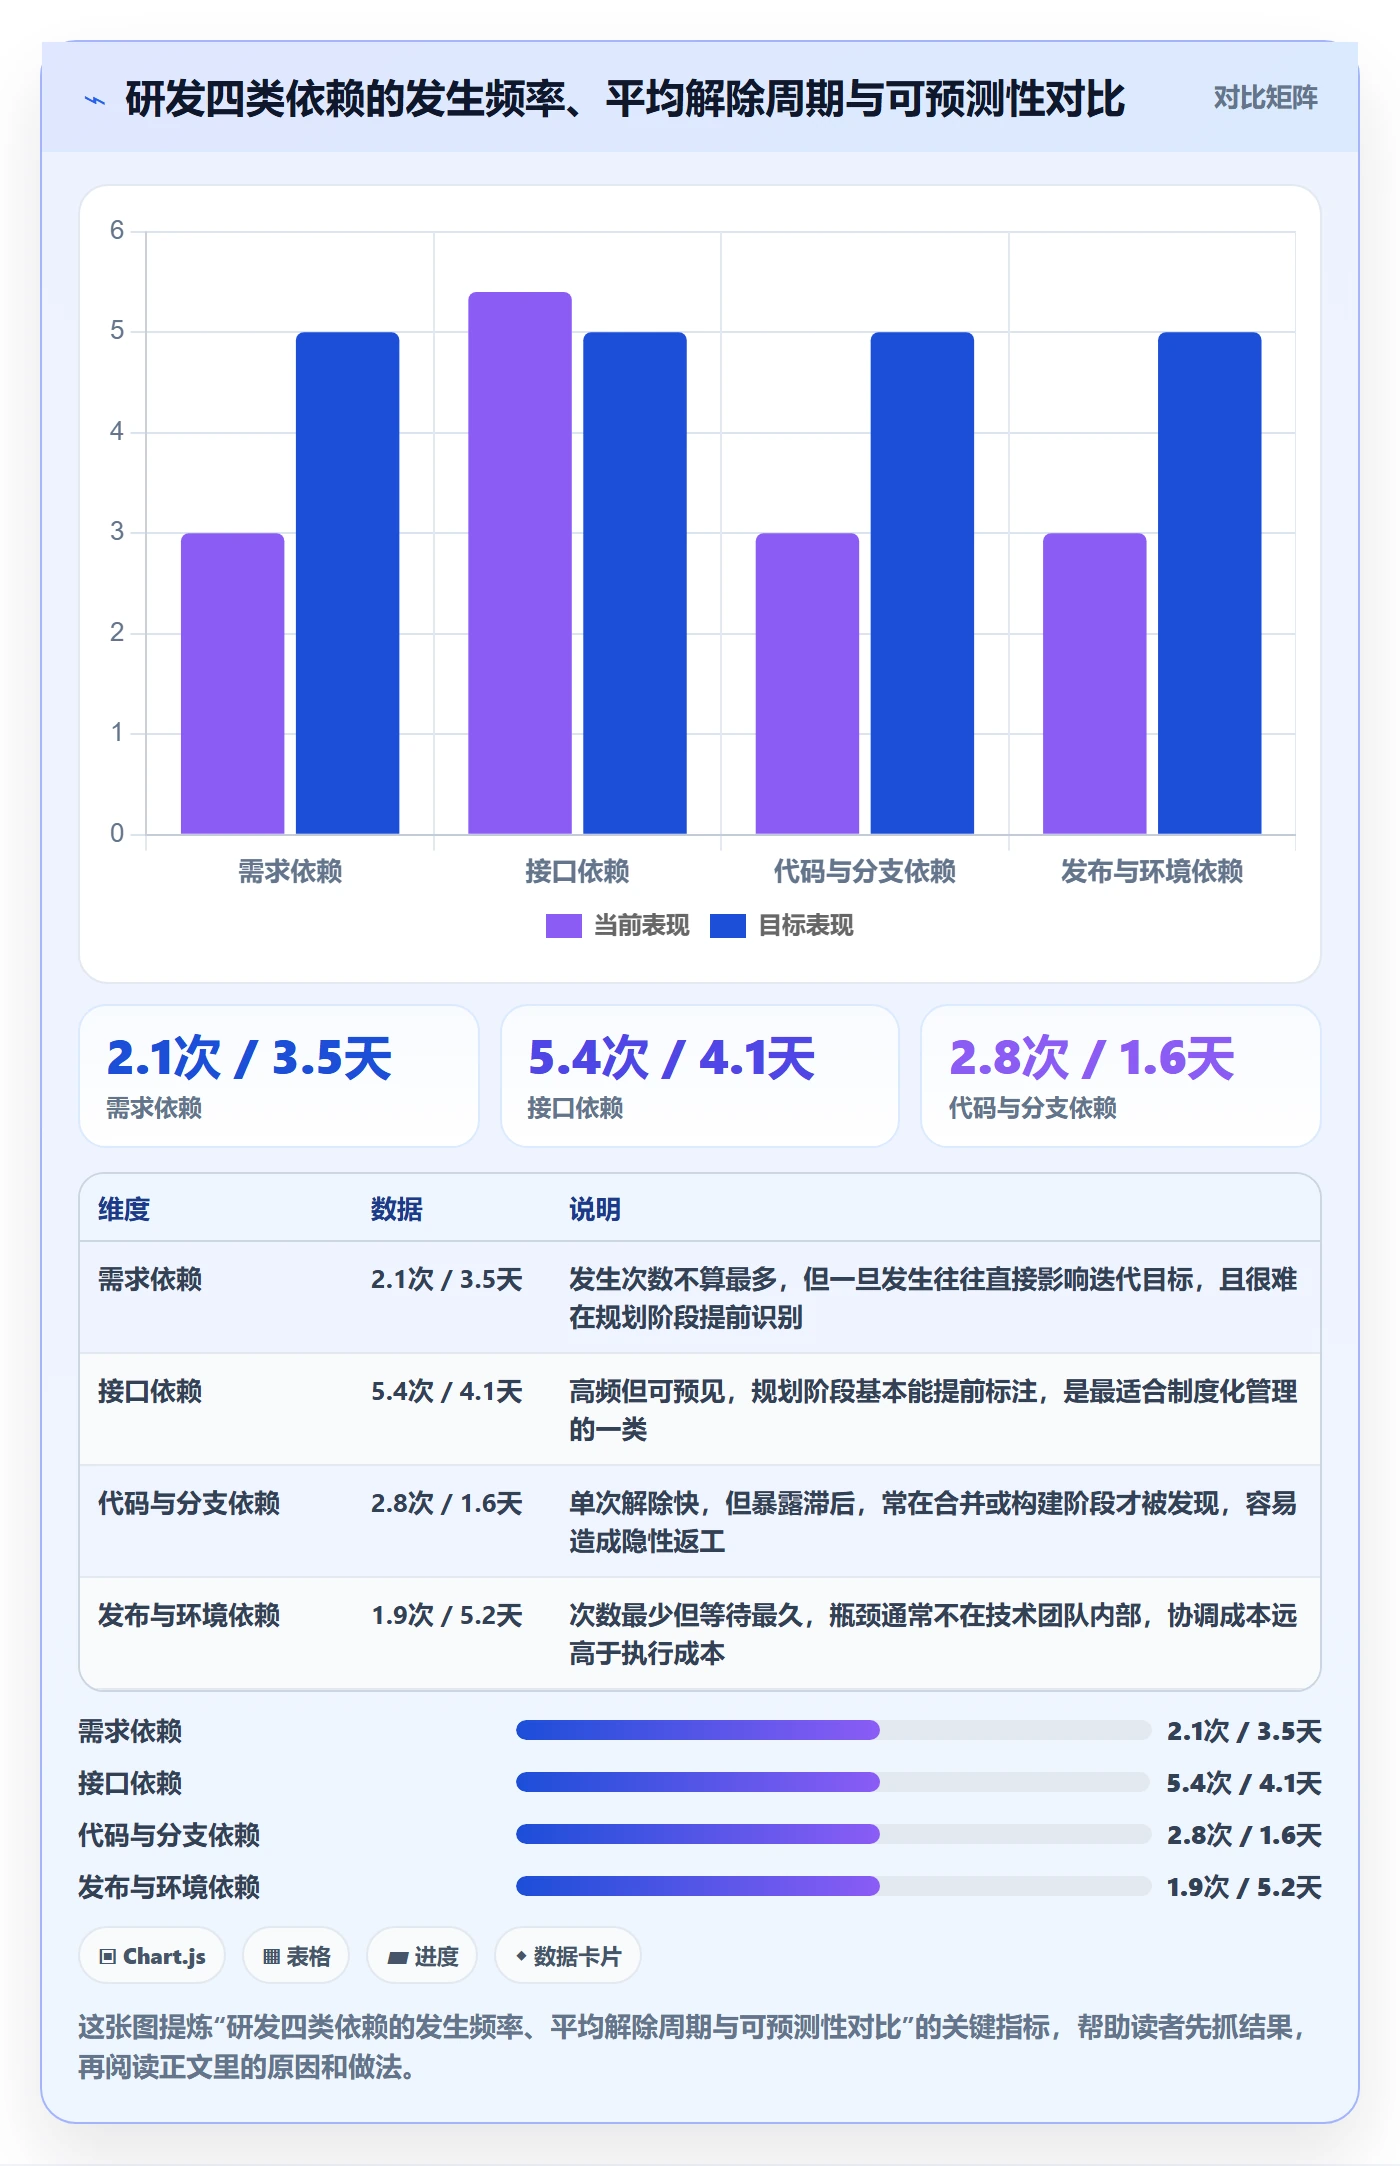Click the chart title heading text
The width and height of the screenshot is (1400, 2166).
coord(625,99)
